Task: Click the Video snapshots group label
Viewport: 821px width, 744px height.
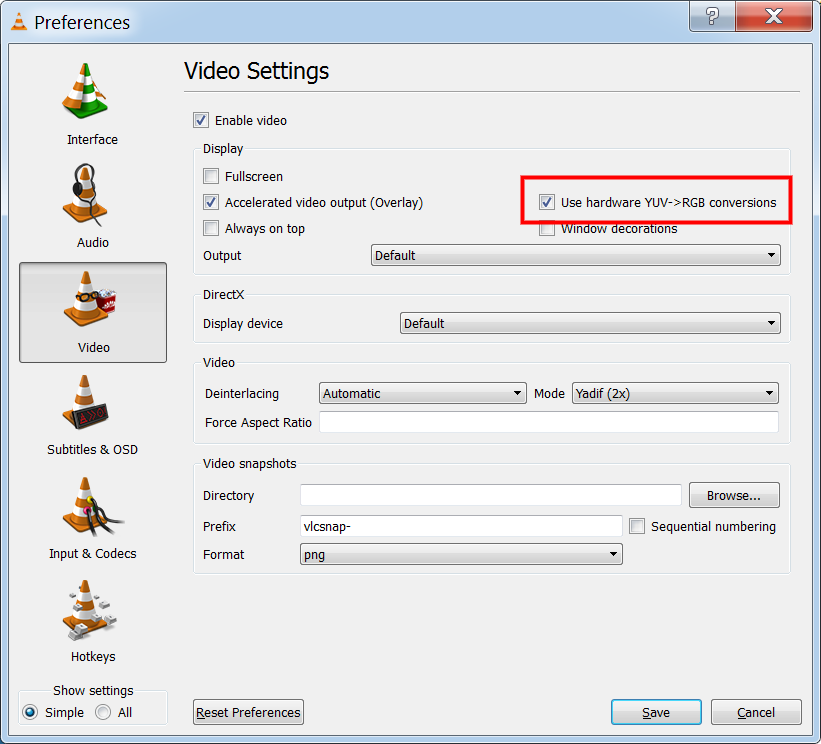Action: tap(249, 463)
